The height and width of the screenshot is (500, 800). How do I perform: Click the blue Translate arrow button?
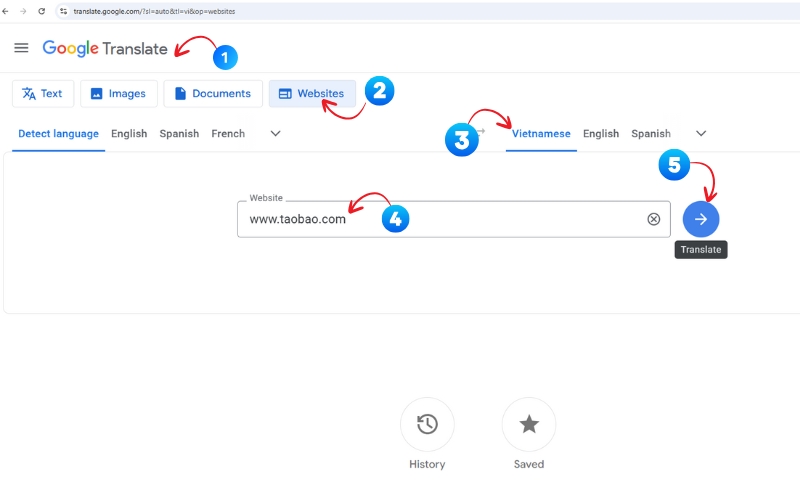(701, 219)
